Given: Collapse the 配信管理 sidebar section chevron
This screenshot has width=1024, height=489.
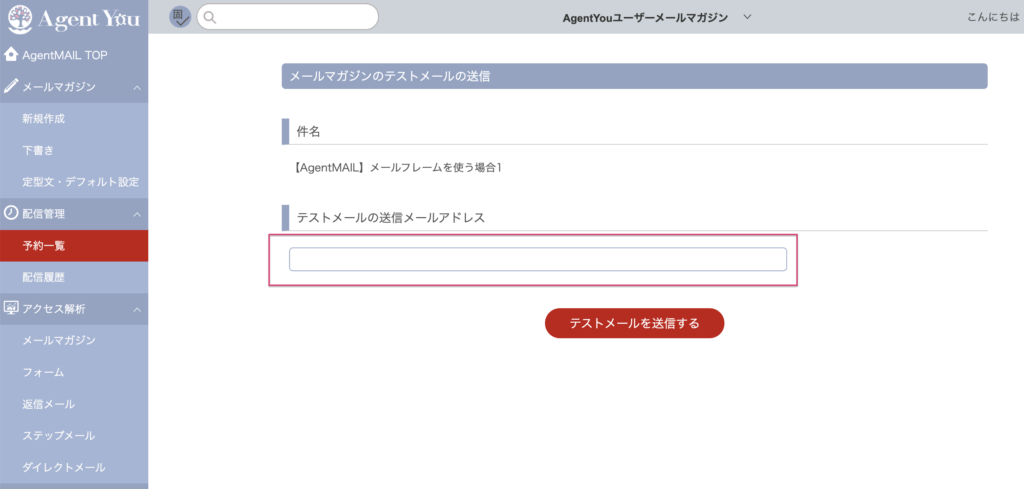Looking at the screenshot, I should point(137,214).
